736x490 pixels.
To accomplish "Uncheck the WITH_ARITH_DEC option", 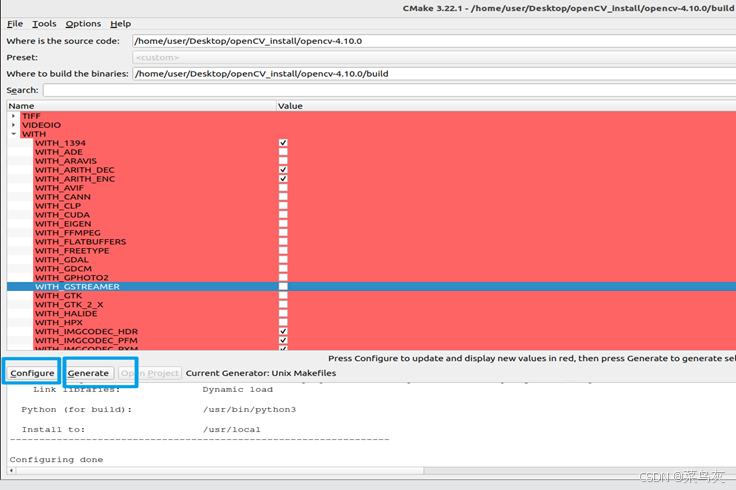I will pos(283,170).
